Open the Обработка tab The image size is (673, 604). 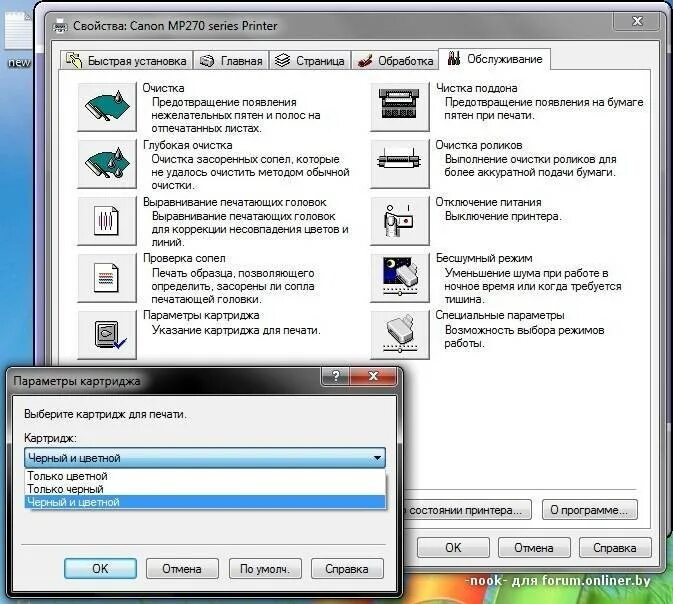(395, 61)
